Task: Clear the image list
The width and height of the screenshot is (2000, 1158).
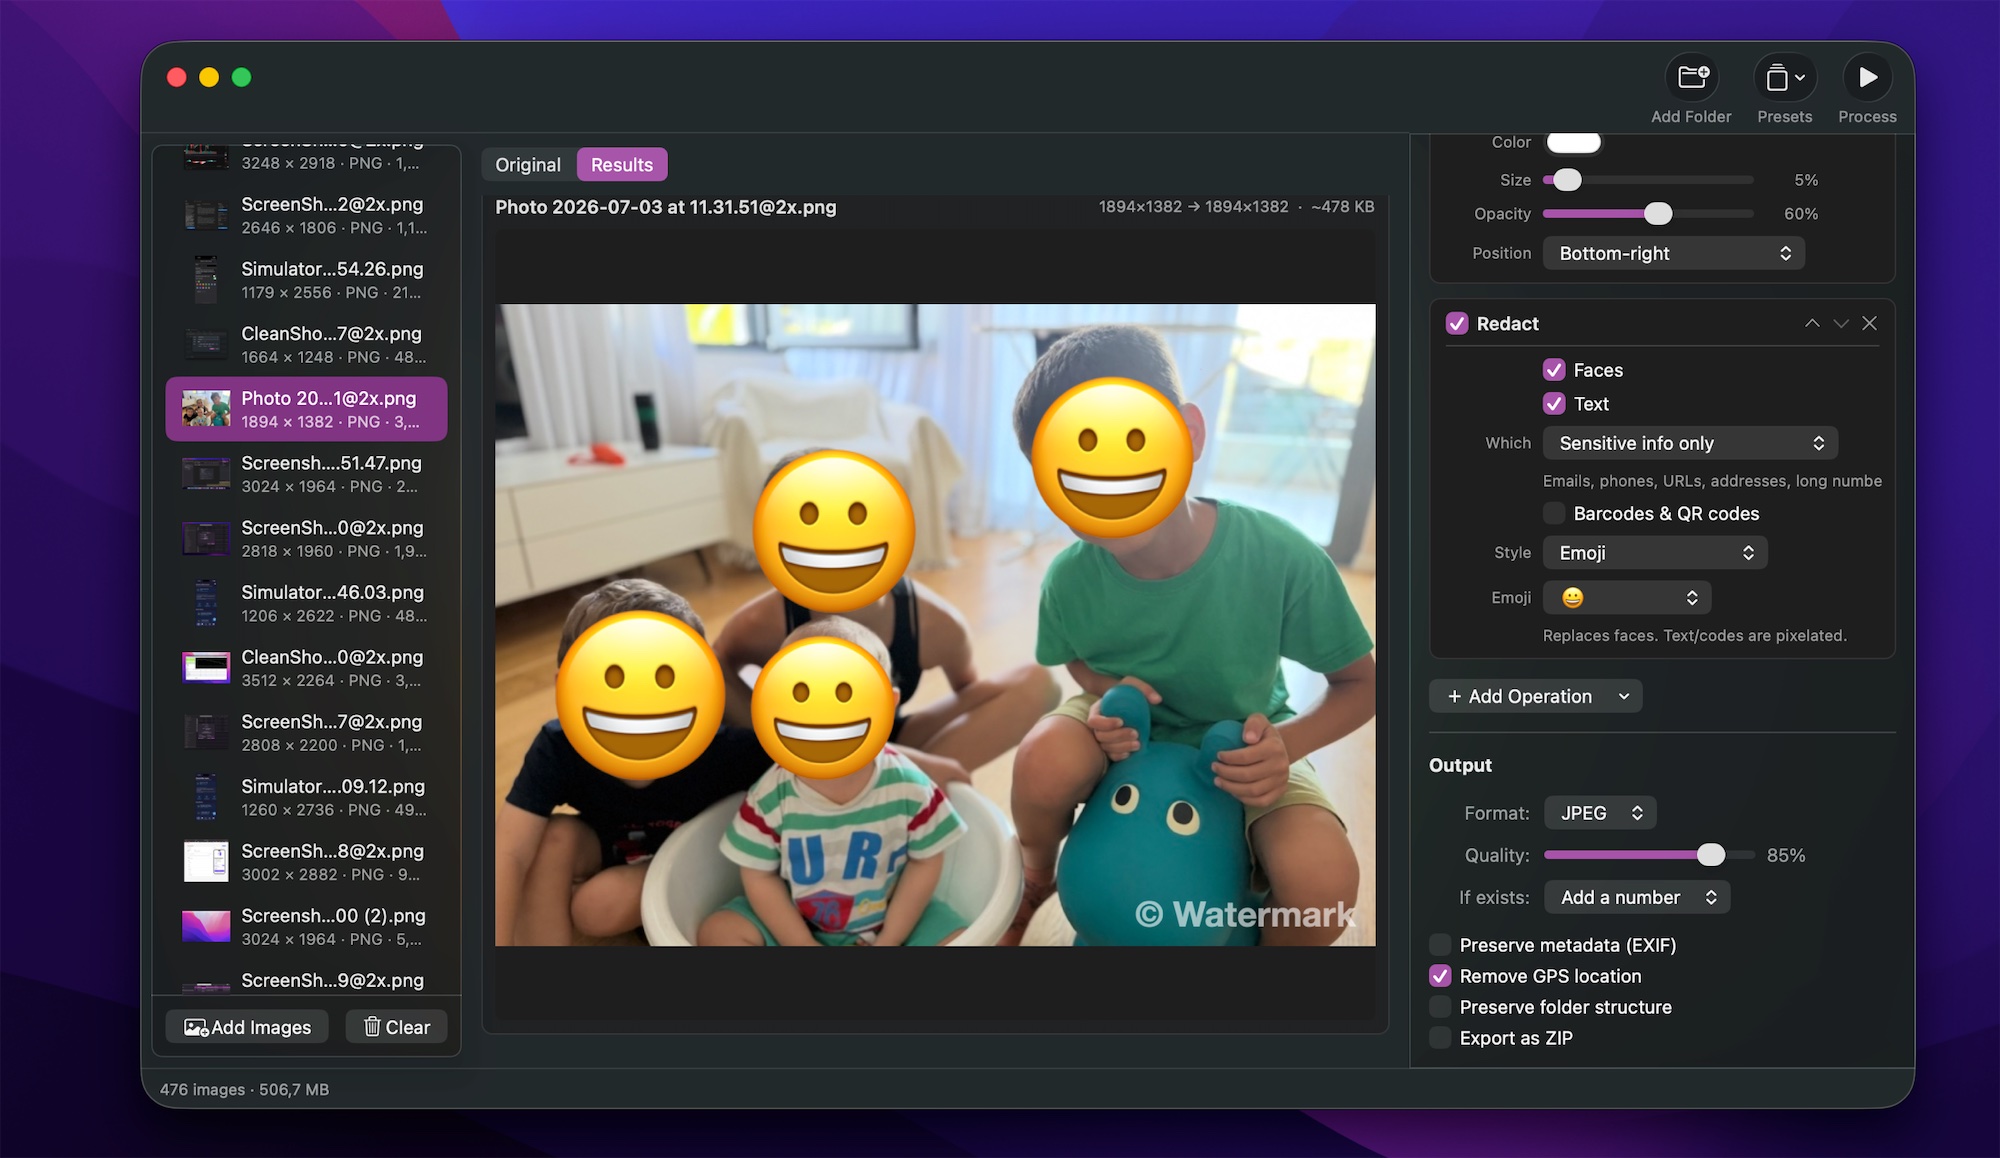Action: [396, 1027]
